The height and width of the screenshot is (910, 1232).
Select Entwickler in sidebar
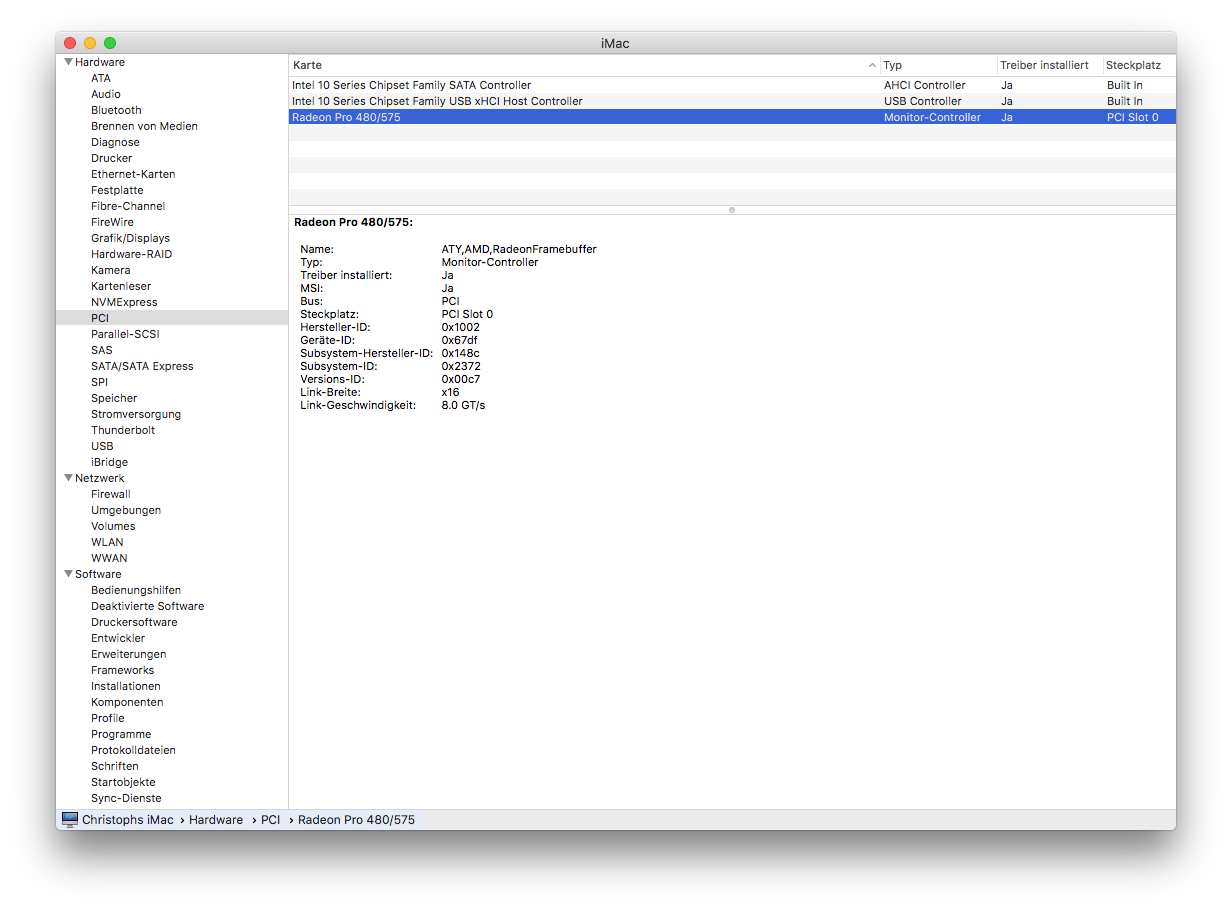click(118, 638)
